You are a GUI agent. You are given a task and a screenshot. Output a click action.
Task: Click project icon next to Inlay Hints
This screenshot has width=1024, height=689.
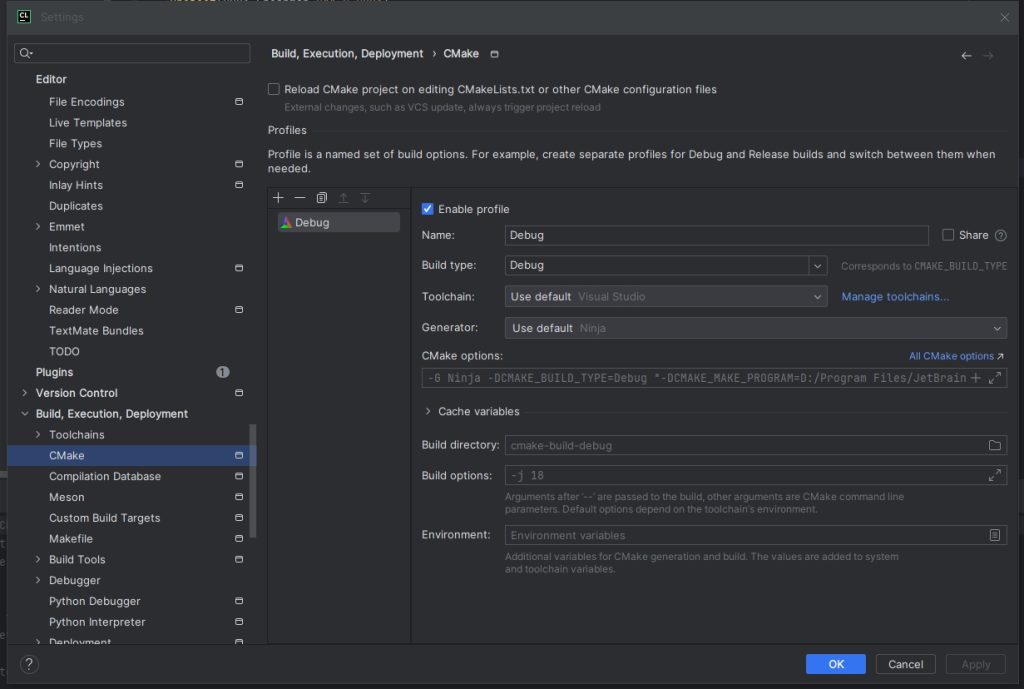239,185
